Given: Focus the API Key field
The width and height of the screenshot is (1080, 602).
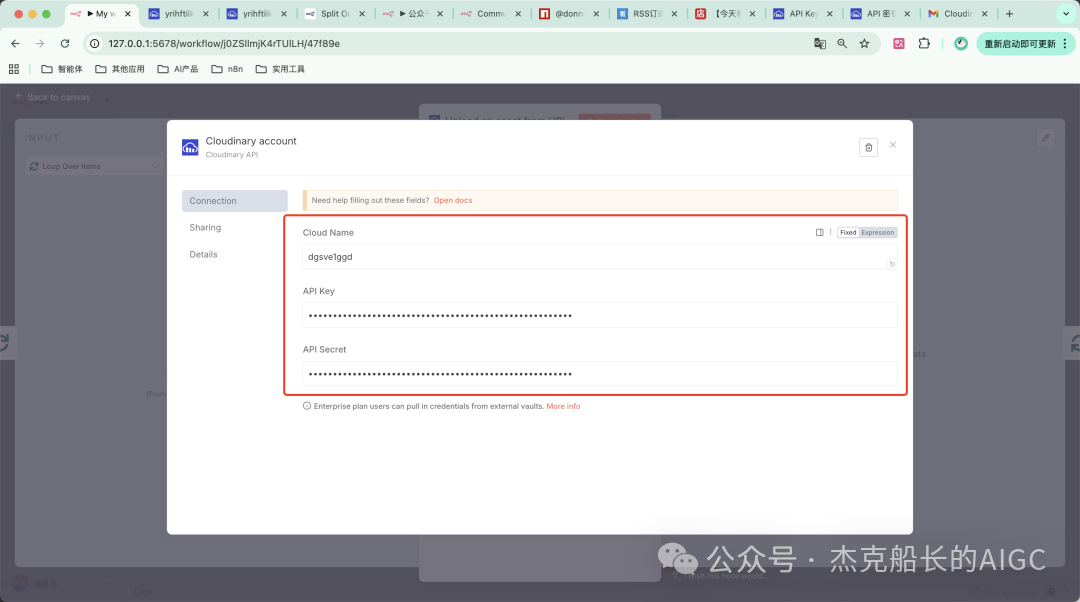Looking at the screenshot, I should (599, 315).
